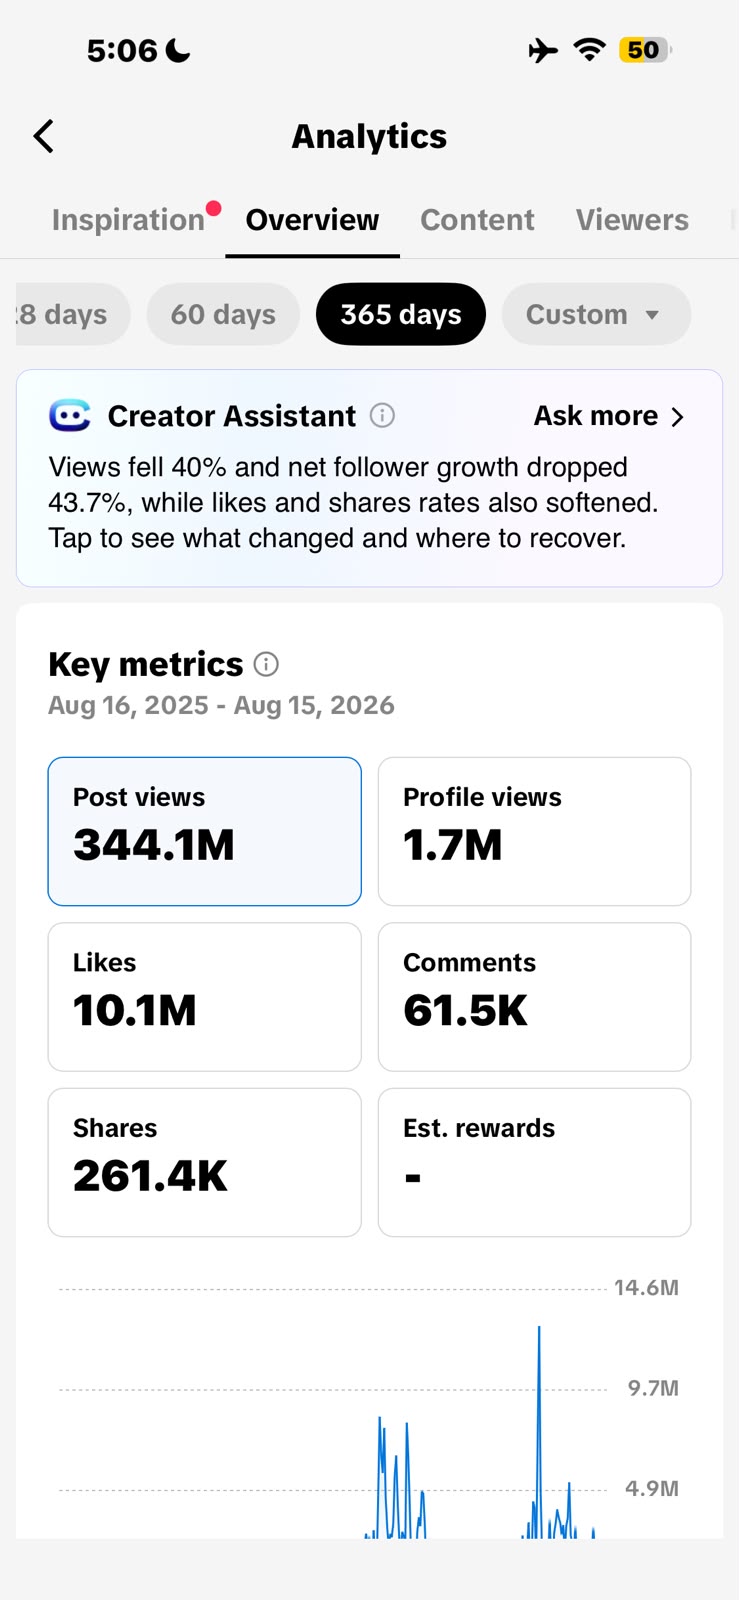The image size is (739, 1600).
Task: Select the Likes metric card
Action: click(205, 997)
